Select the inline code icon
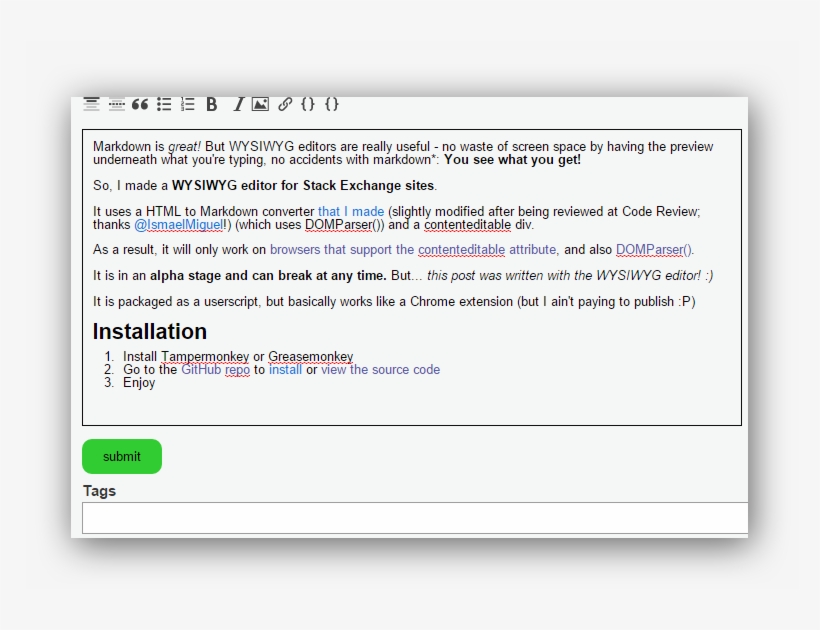The image size is (820, 630). [309, 104]
